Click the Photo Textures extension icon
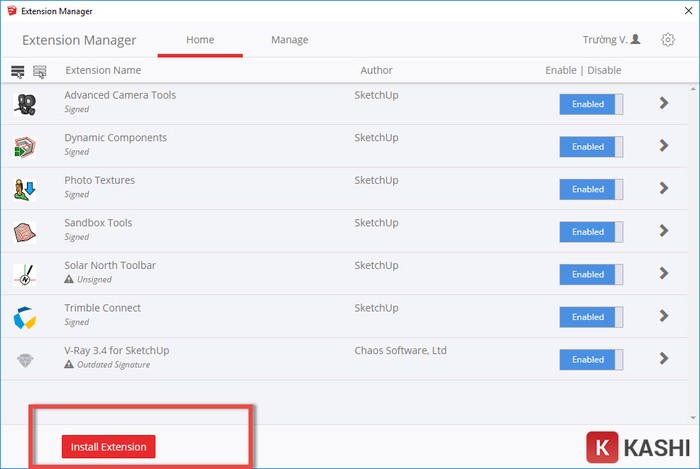This screenshot has height=469, width=700. 25,190
